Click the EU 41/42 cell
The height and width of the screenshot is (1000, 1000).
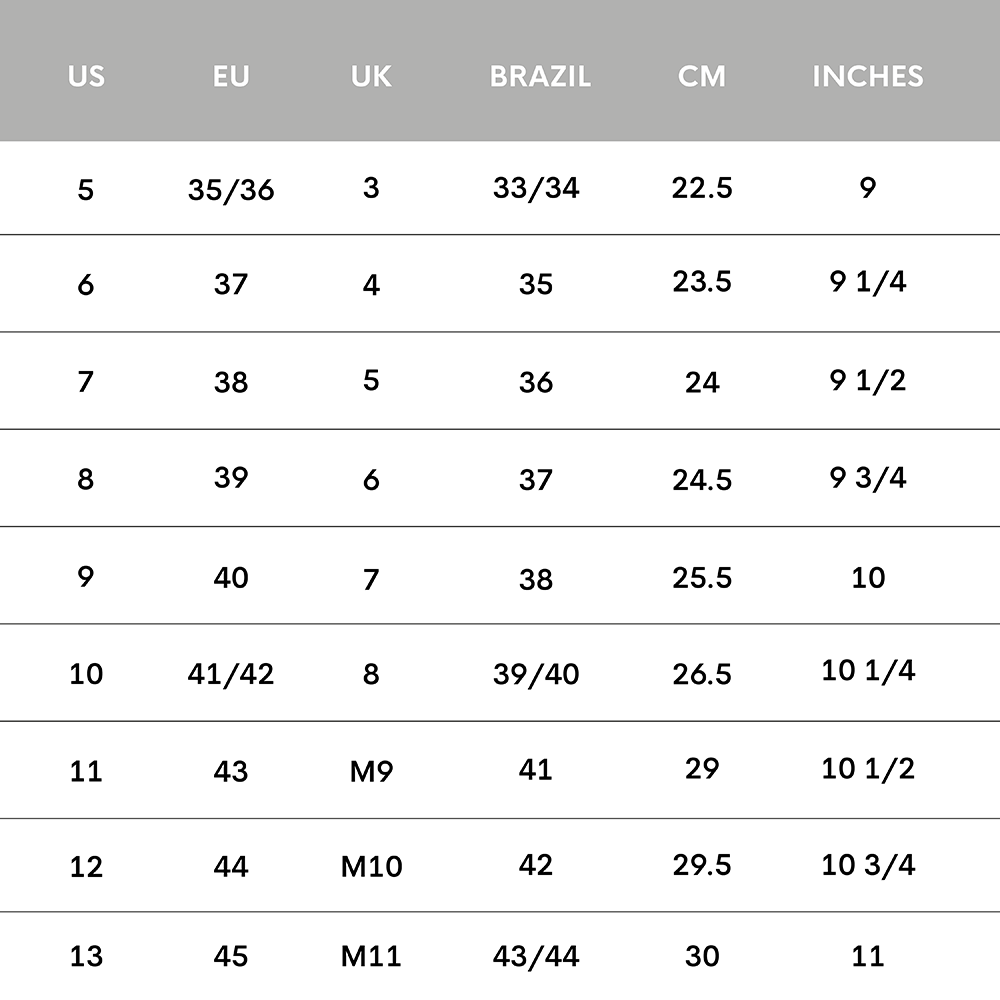(x=231, y=674)
